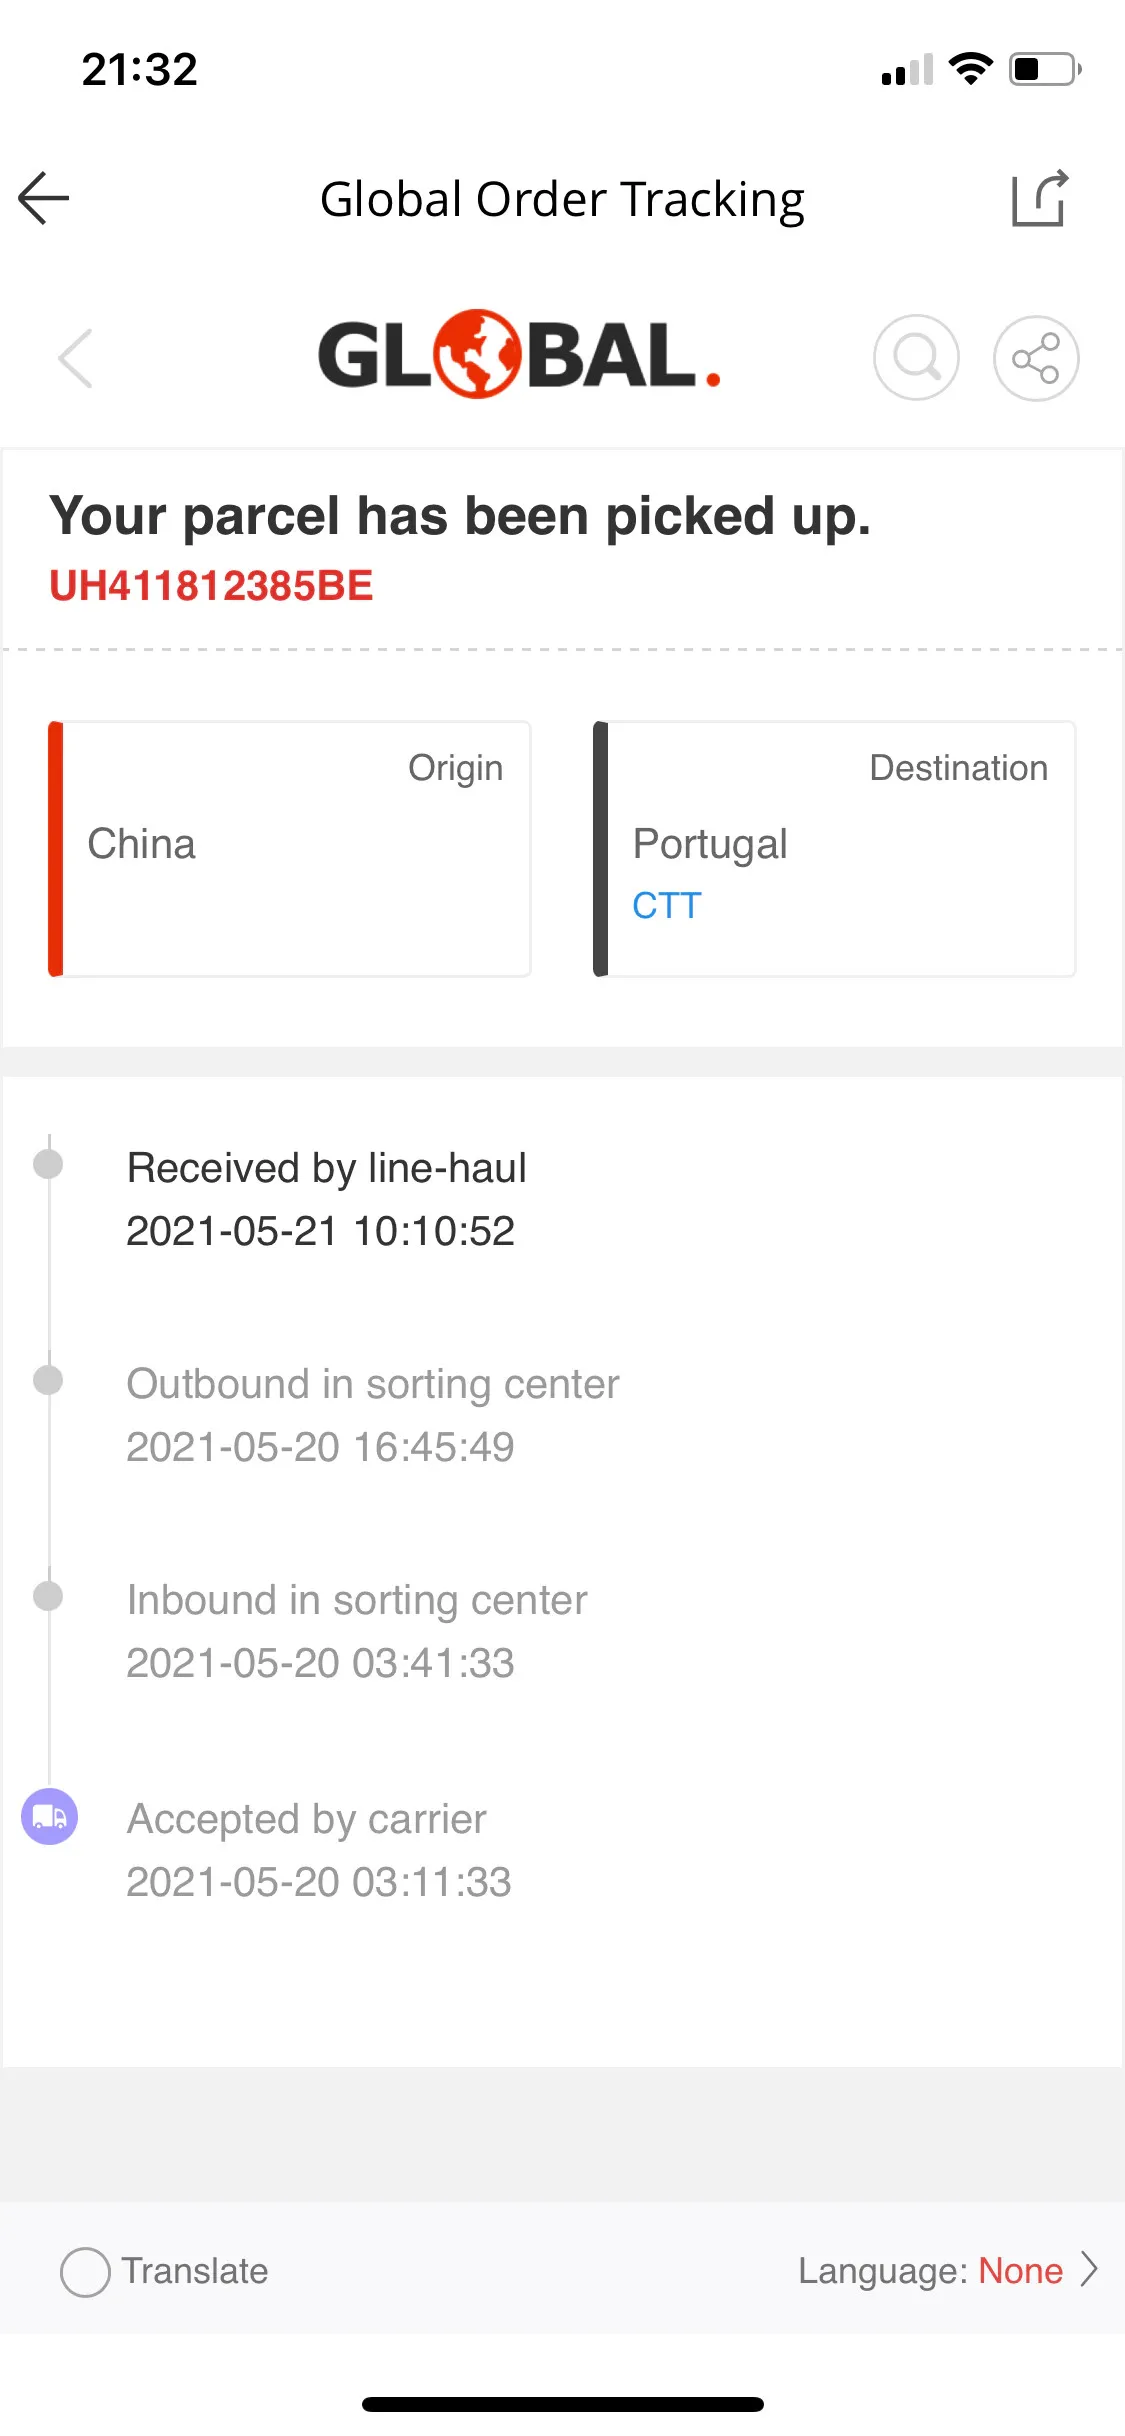Tap the circular share nodes icon
This screenshot has width=1125, height=2436.
[x=1036, y=358]
